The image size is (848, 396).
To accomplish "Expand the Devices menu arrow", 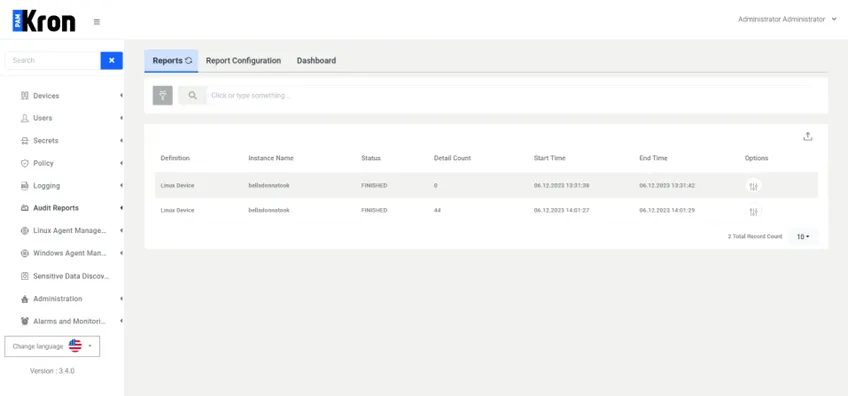I will pyautogui.click(x=121, y=96).
